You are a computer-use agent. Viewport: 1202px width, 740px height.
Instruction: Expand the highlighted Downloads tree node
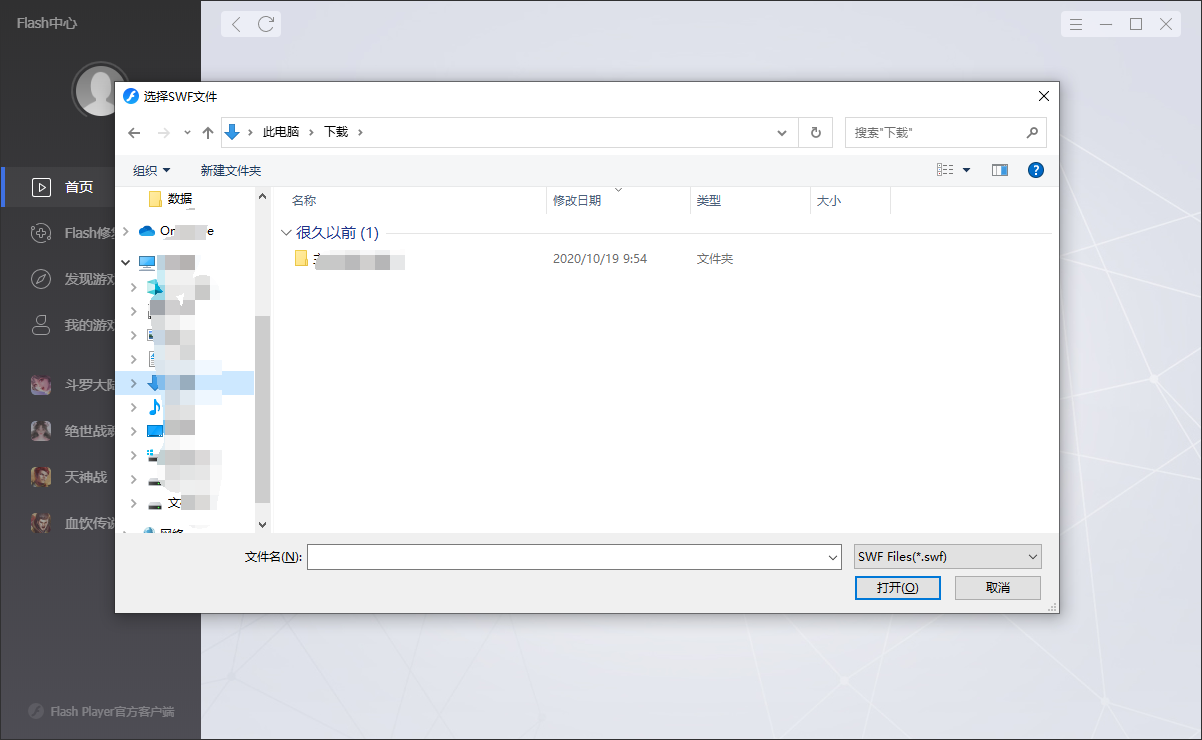[133, 382]
